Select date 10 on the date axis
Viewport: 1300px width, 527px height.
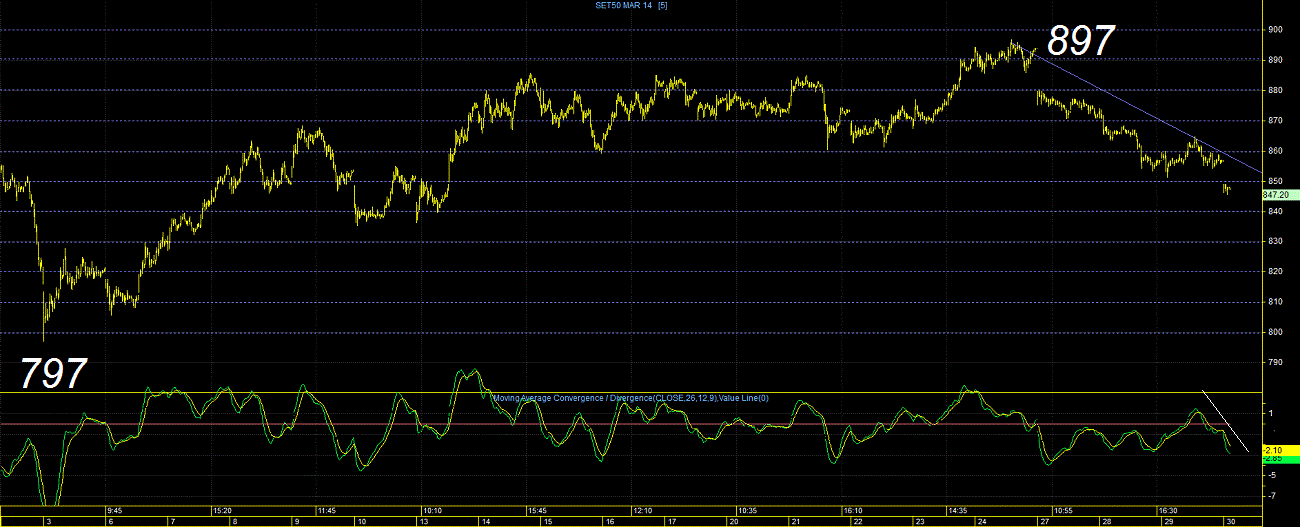[x=360, y=521]
